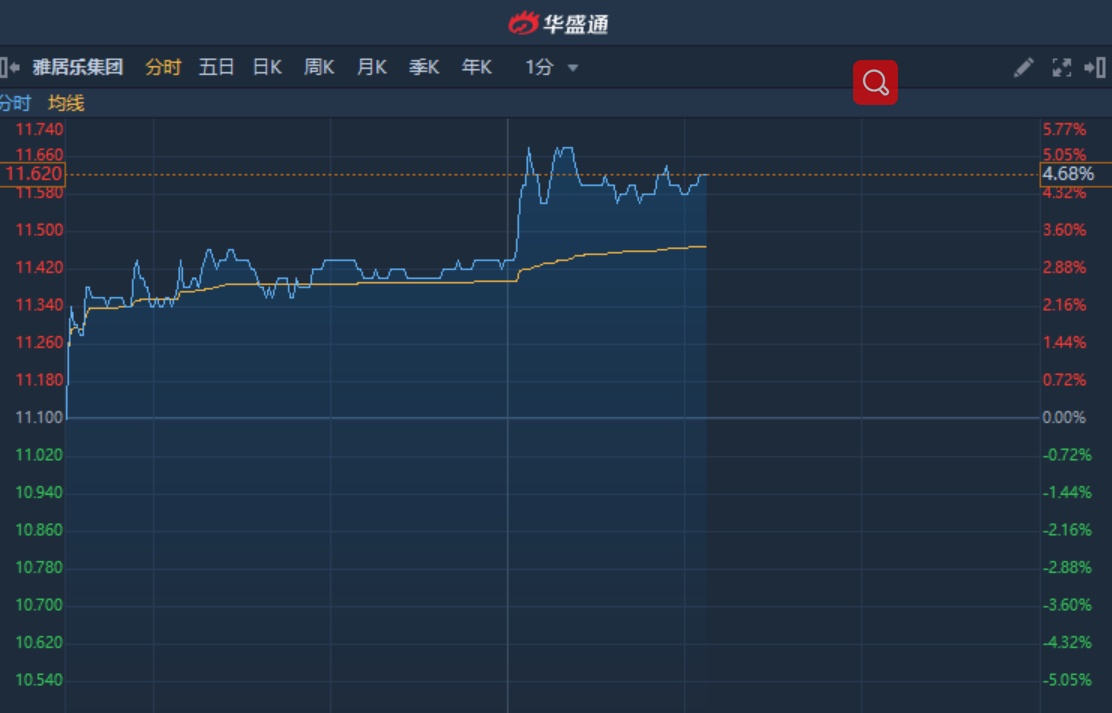This screenshot has height=713, width=1112.
Task: Collapse the right side panel
Action: click(x=1094, y=67)
